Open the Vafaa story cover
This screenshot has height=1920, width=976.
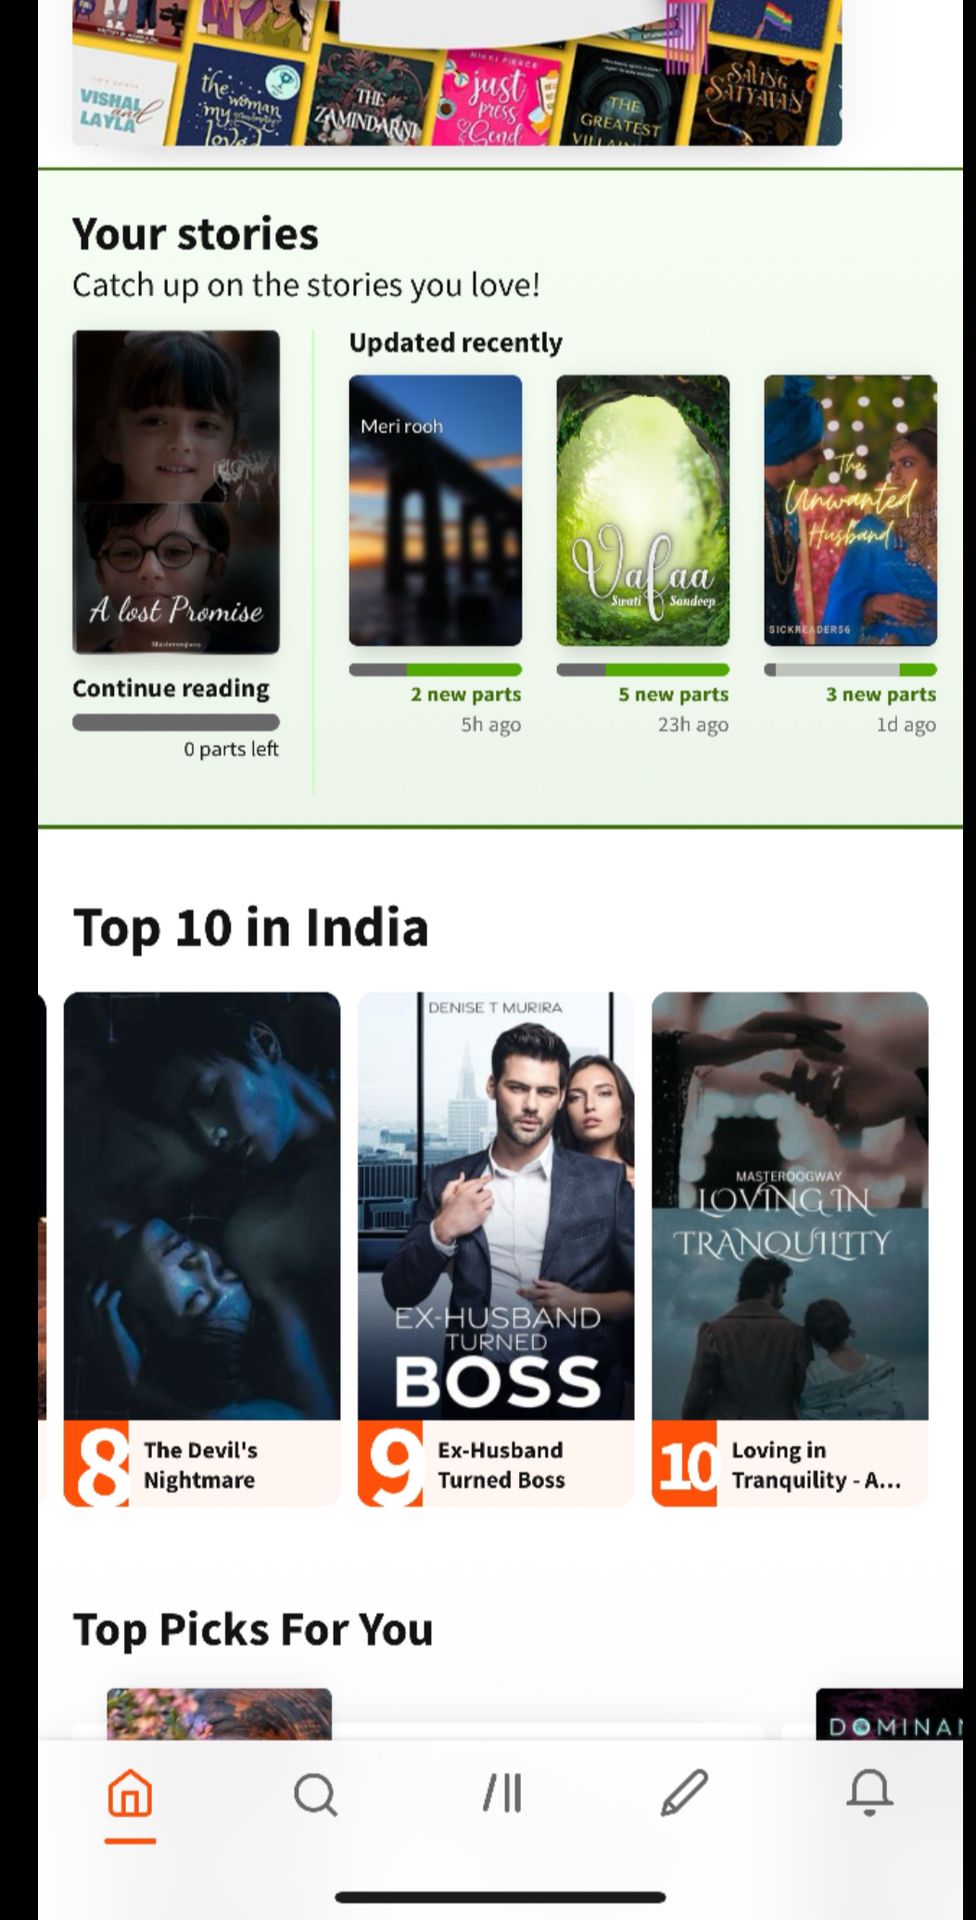(x=643, y=510)
